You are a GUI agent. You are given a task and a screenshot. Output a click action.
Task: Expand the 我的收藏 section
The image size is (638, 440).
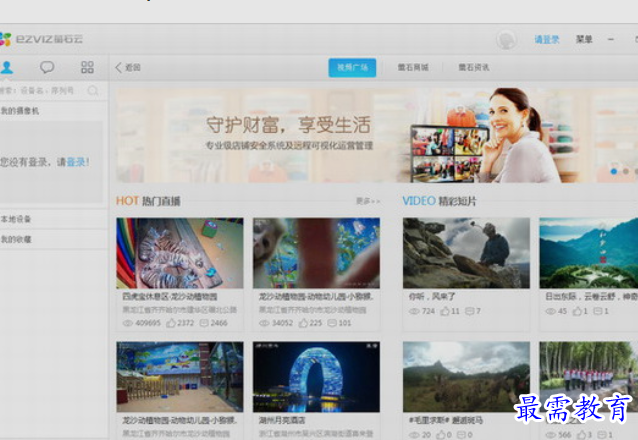[53, 239]
